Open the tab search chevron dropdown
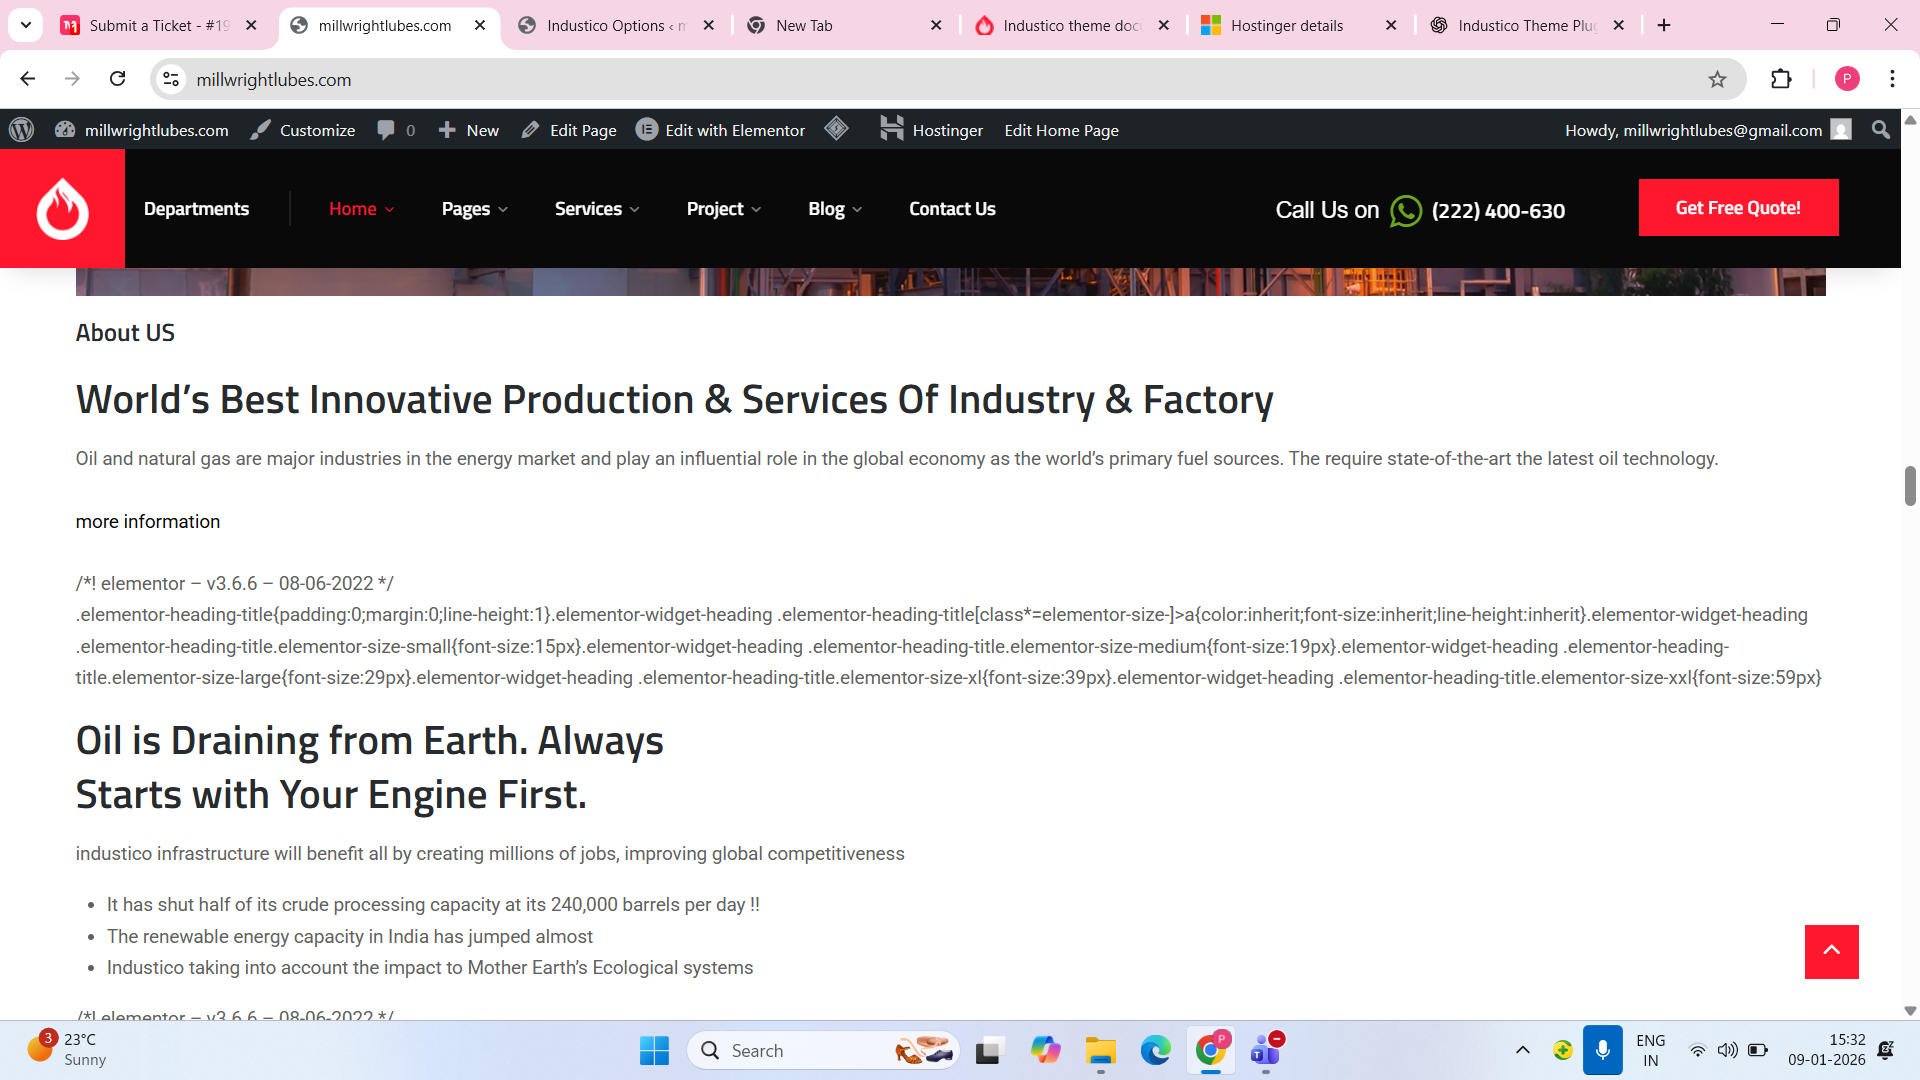Screen dimensions: 1920x1080 coord(26,25)
